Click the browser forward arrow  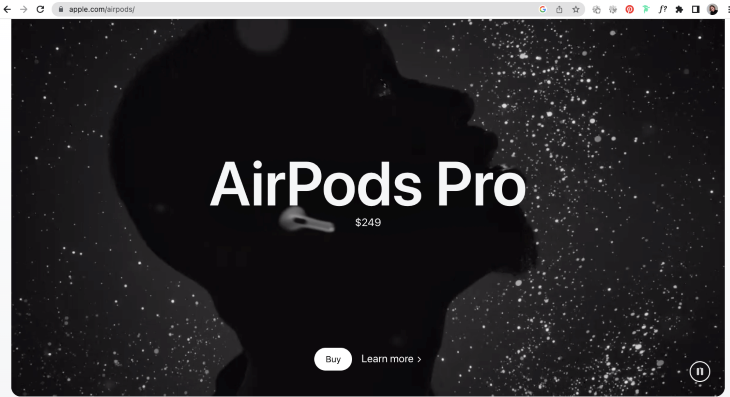pos(24,9)
